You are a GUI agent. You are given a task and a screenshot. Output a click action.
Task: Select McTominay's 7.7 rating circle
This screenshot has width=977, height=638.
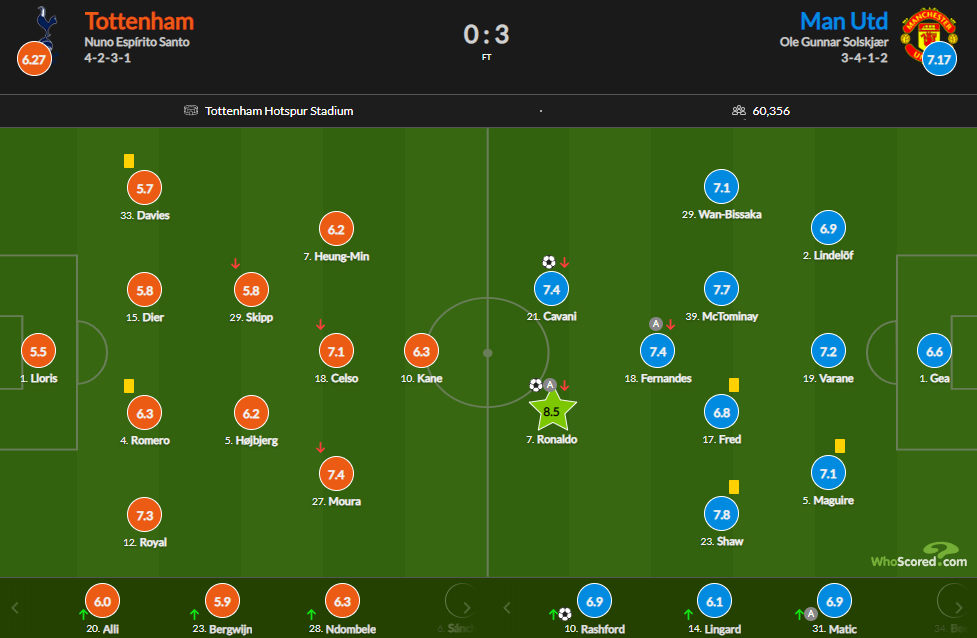722,289
